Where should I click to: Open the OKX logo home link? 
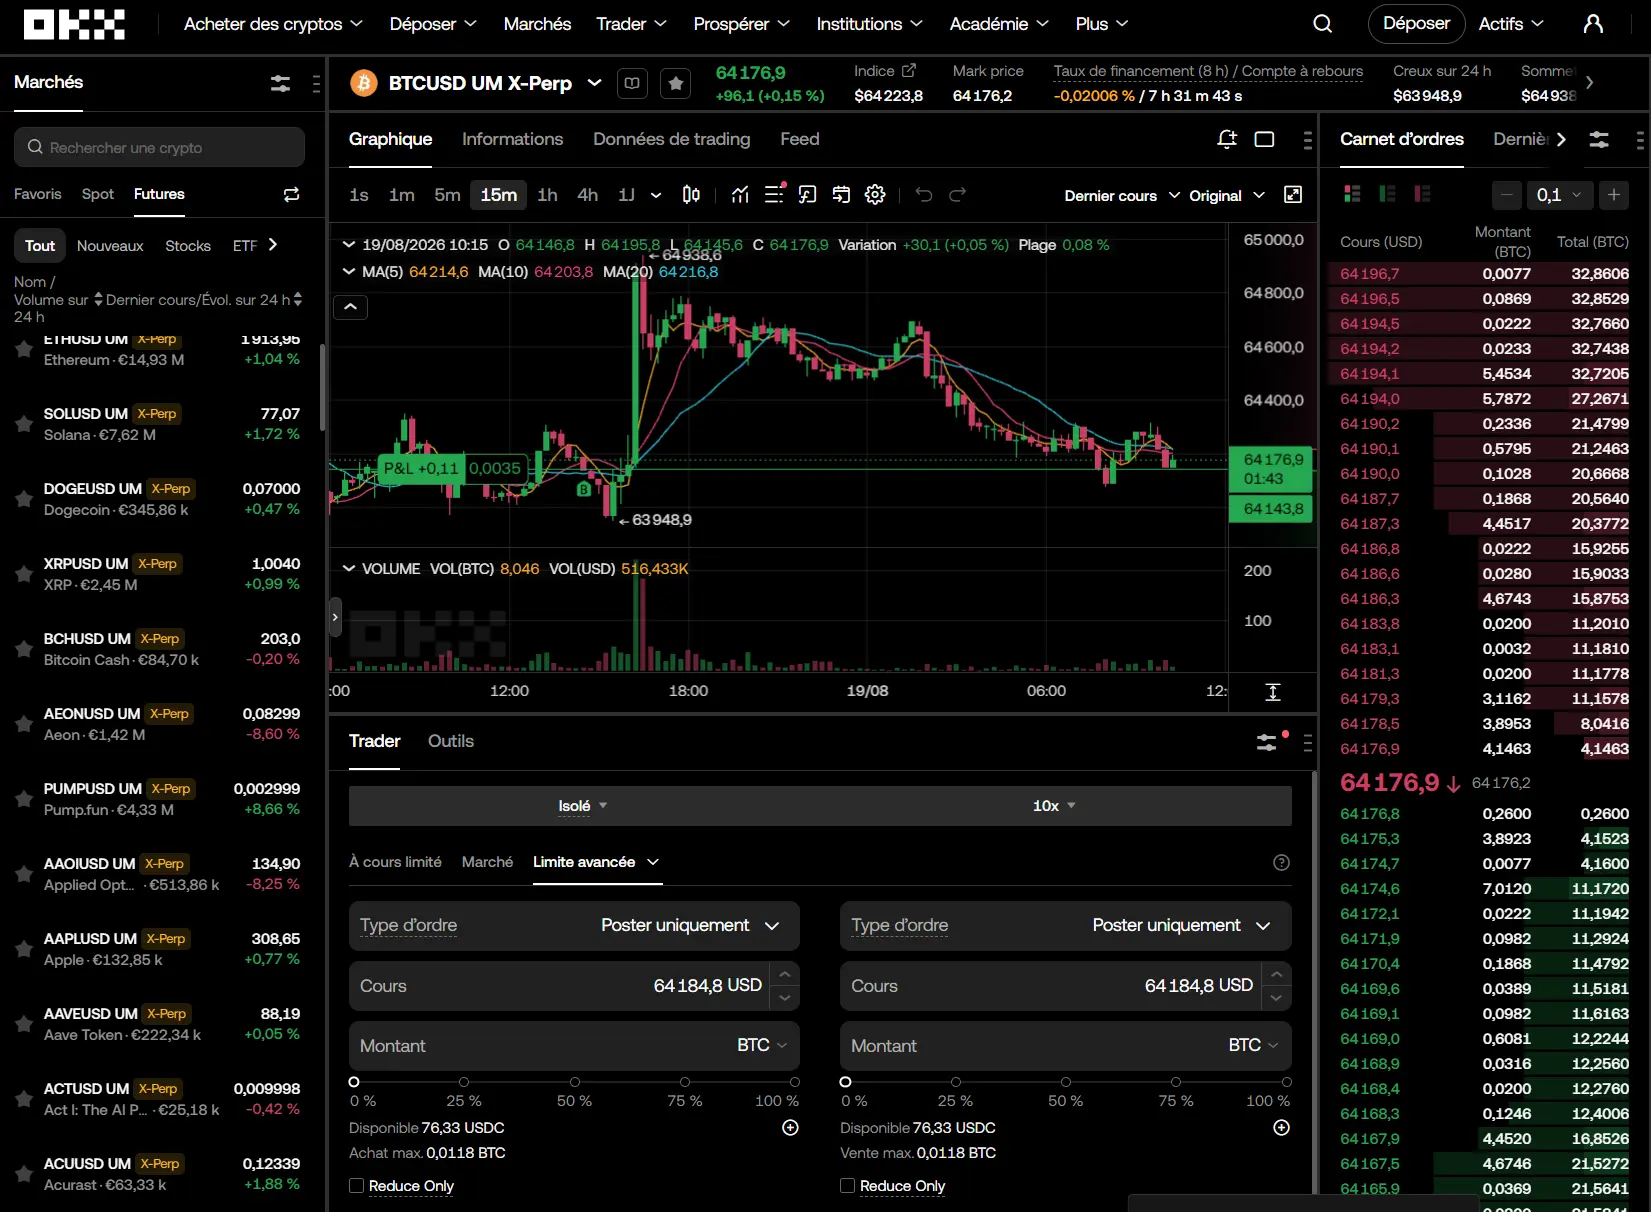pos(74,24)
